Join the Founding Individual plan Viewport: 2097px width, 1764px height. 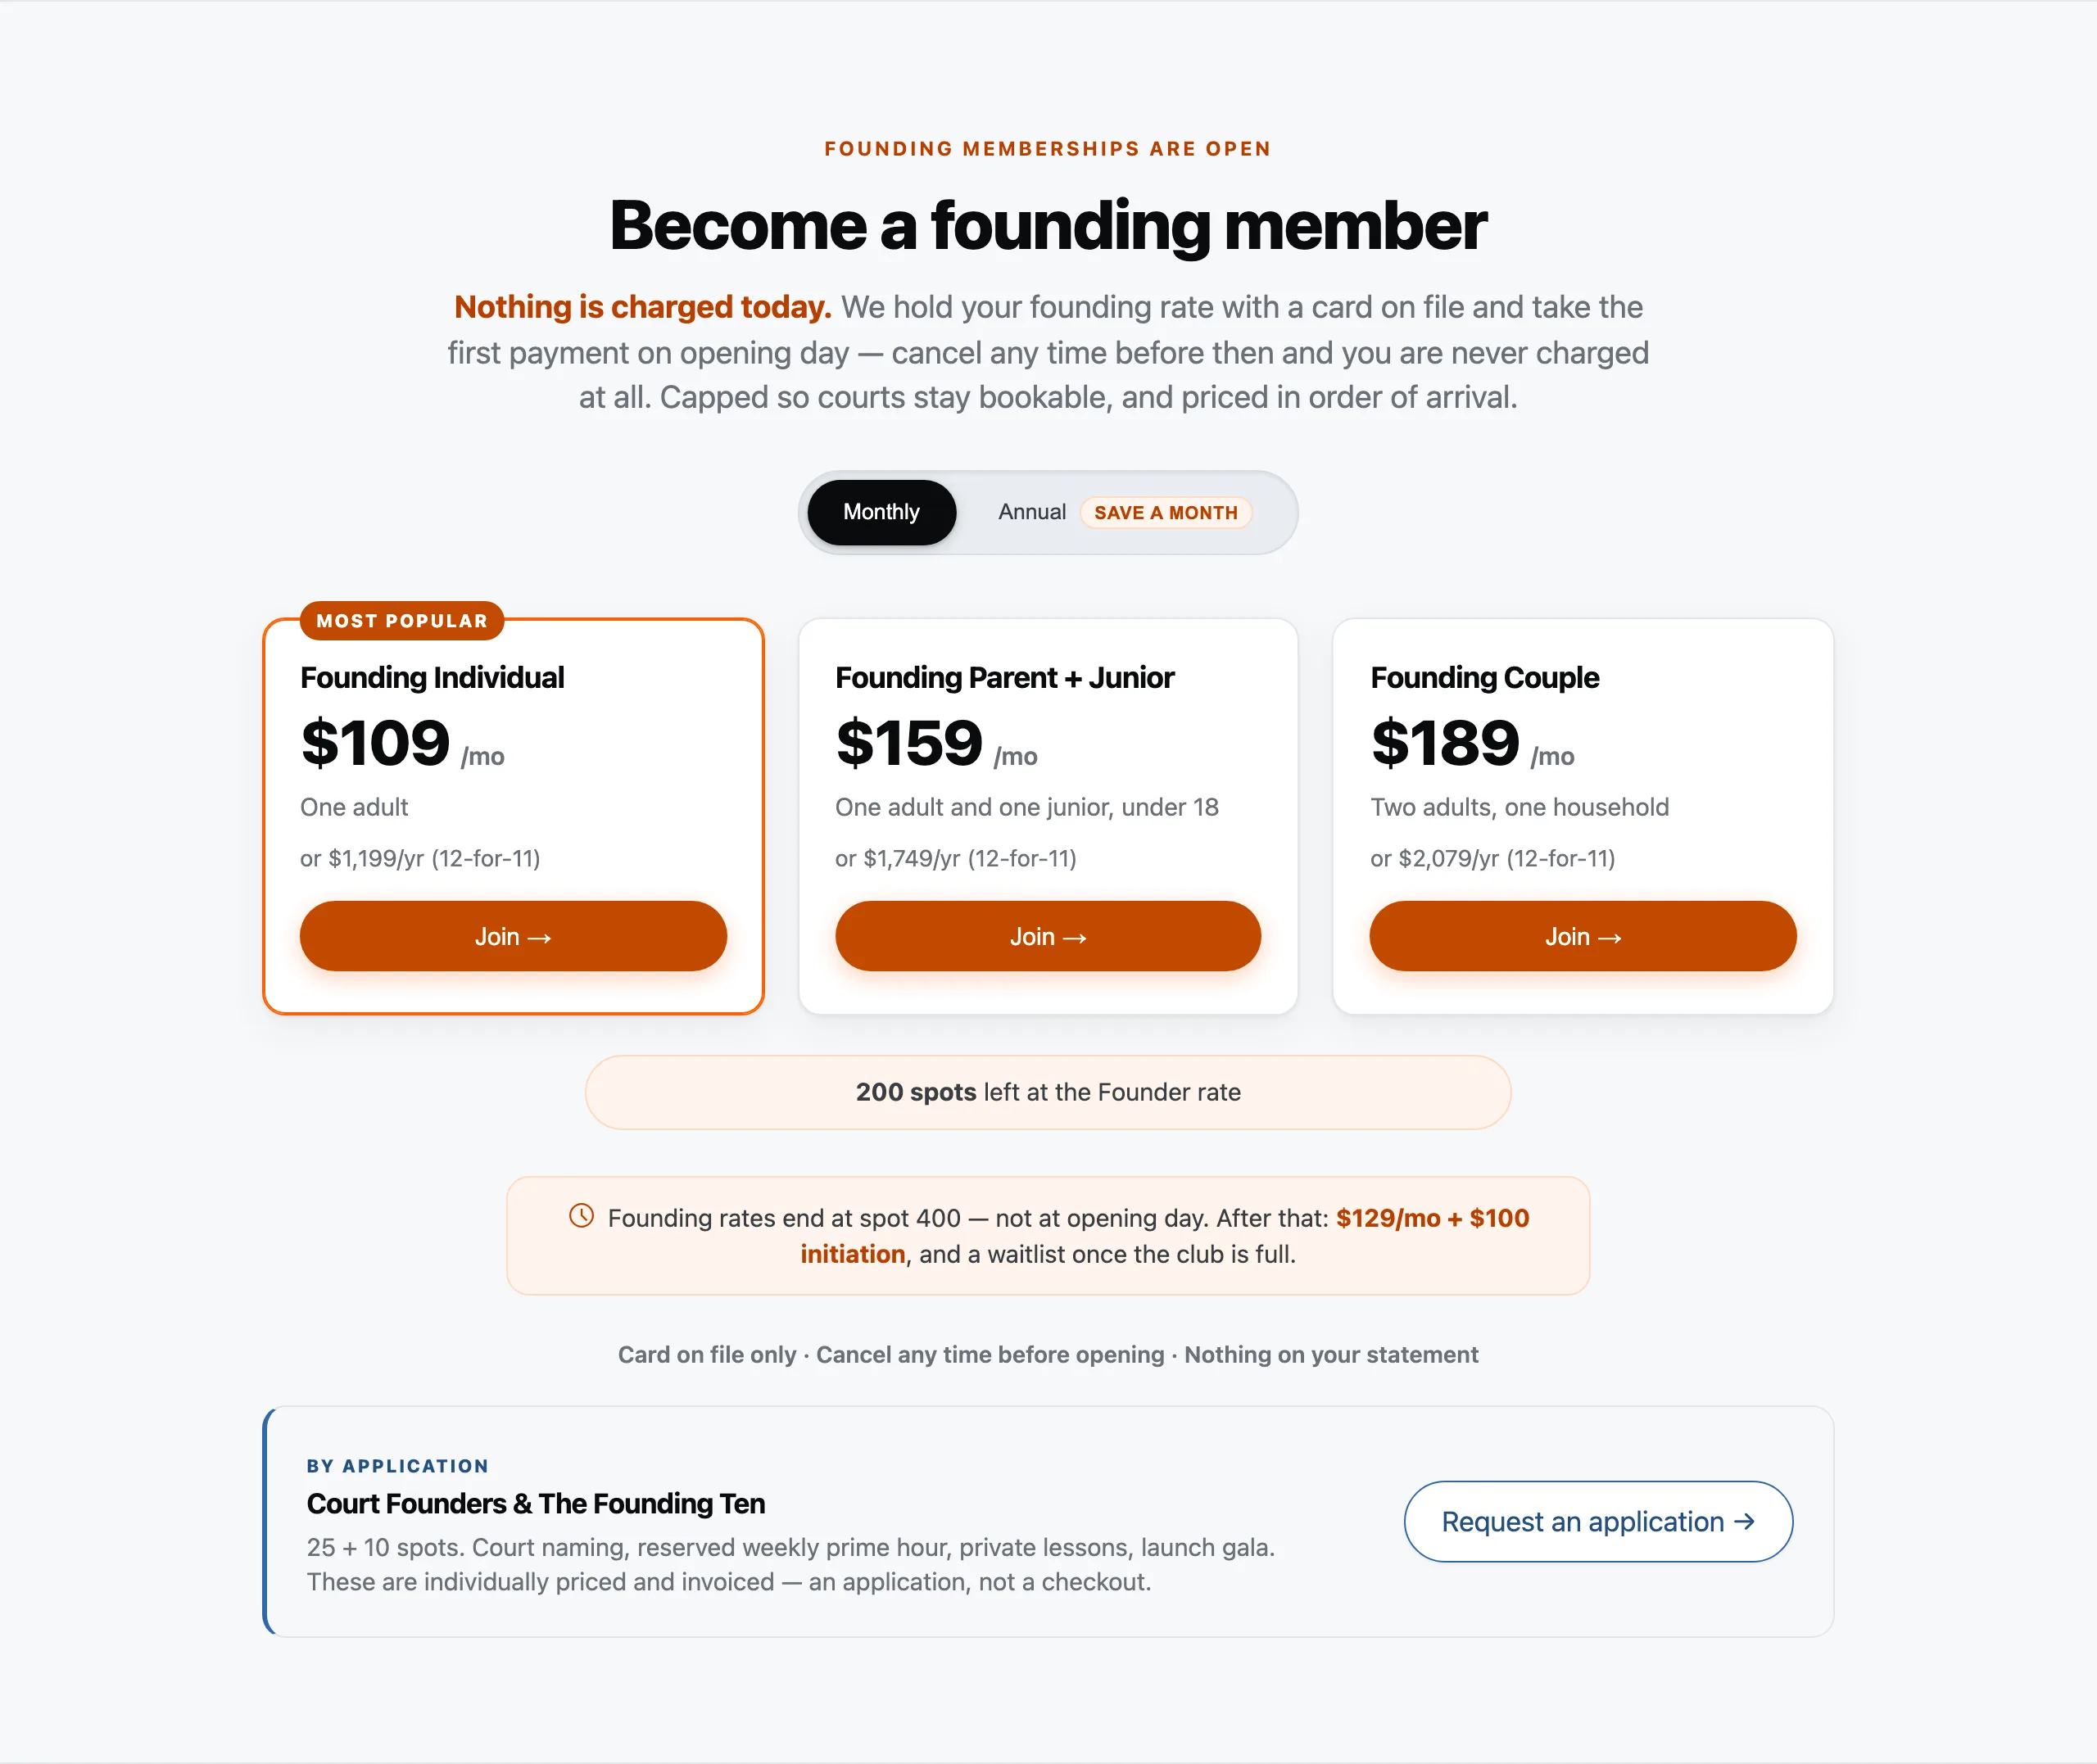[513, 936]
